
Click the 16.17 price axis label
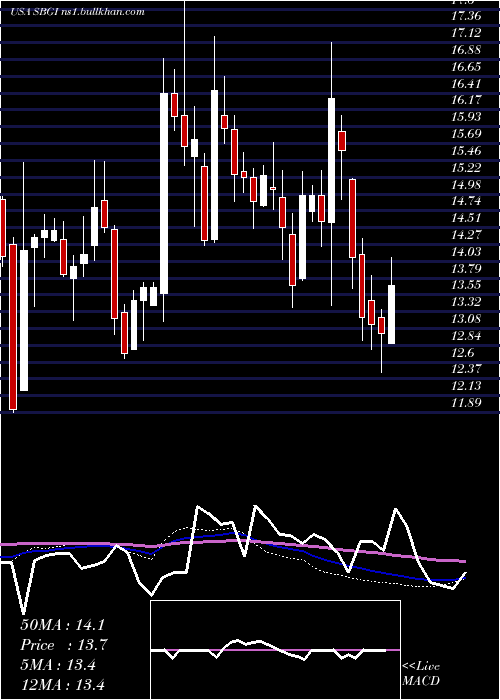tap(466, 100)
